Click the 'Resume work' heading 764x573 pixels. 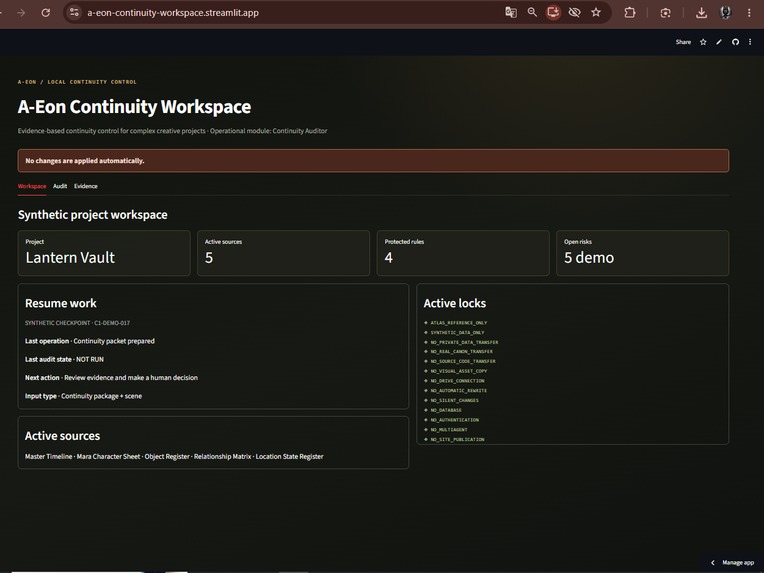(x=61, y=303)
